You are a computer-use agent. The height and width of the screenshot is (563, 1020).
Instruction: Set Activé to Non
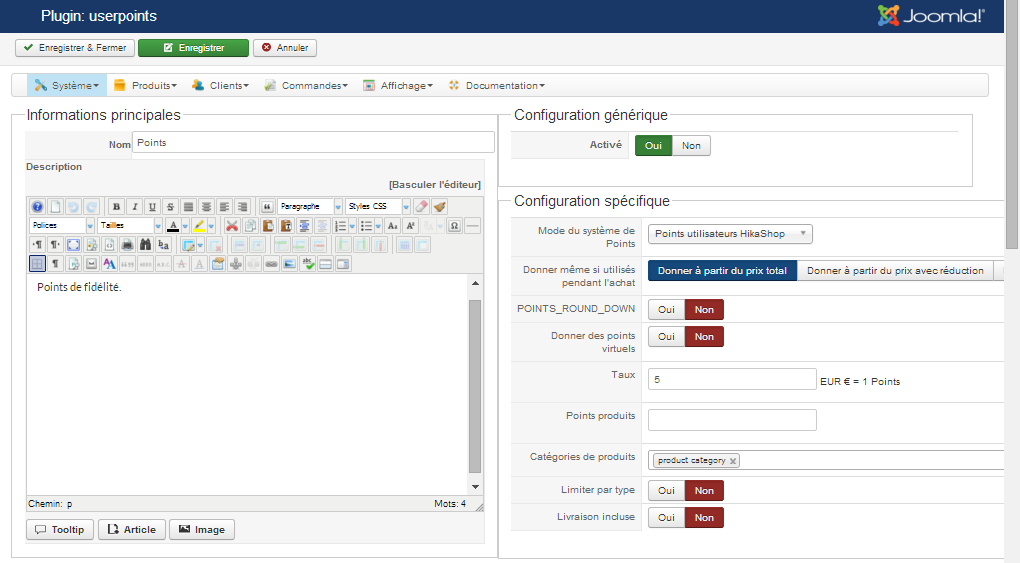coord(691,146)
